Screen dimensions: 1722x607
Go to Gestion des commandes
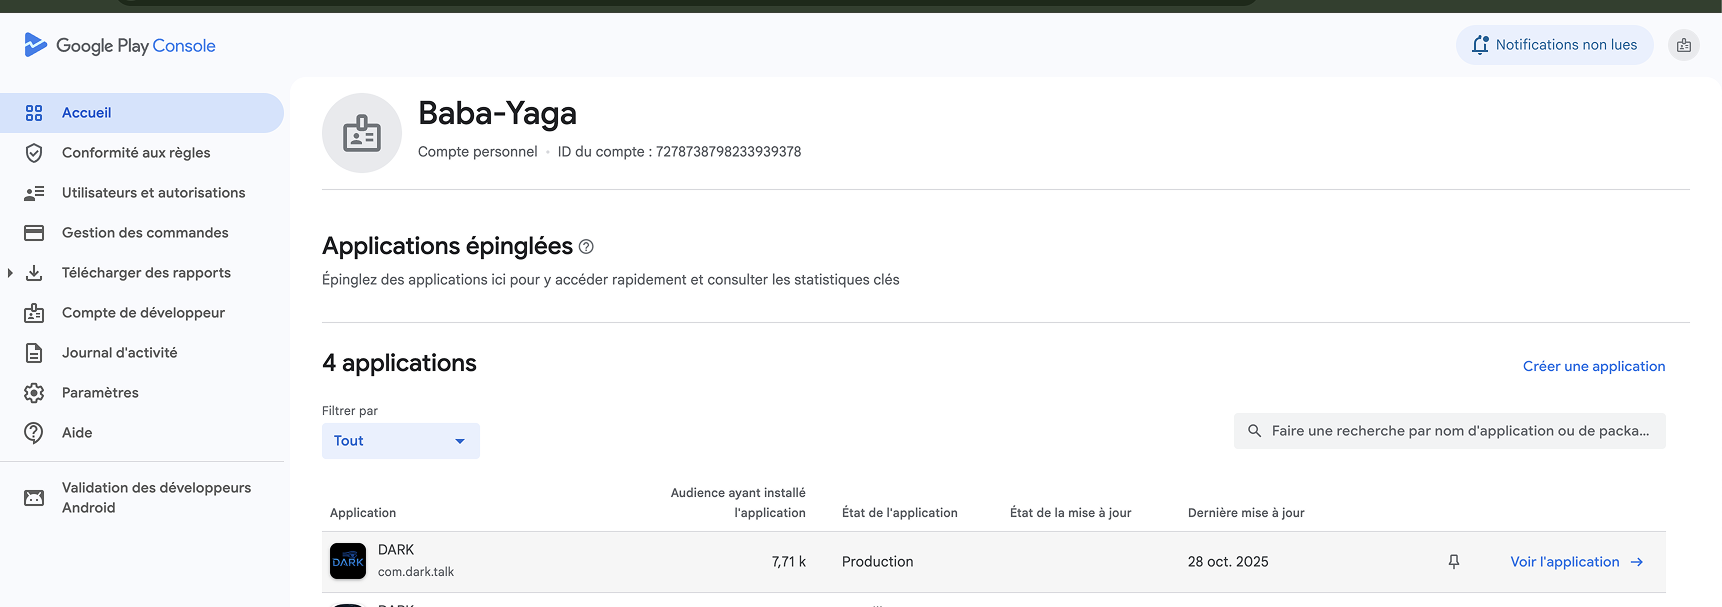pyautogui.click(x=145, y=233)
